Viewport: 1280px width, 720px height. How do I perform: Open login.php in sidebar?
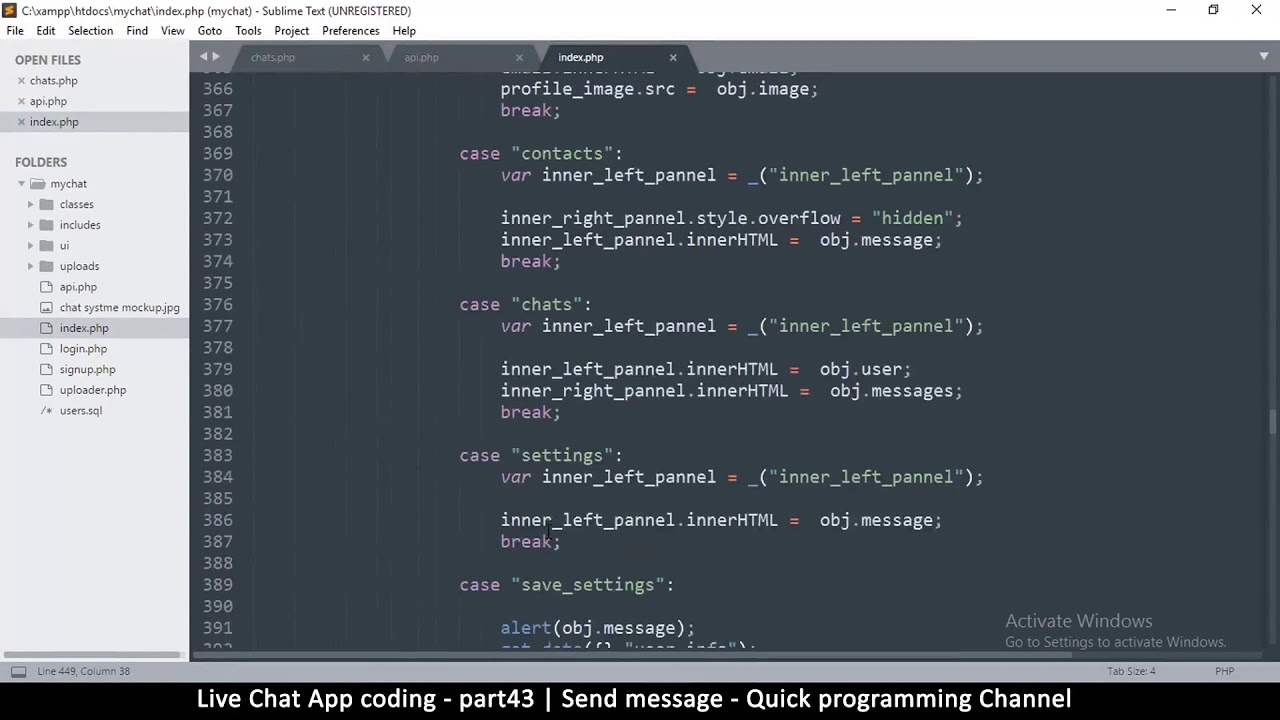click(x=83, y=349)
